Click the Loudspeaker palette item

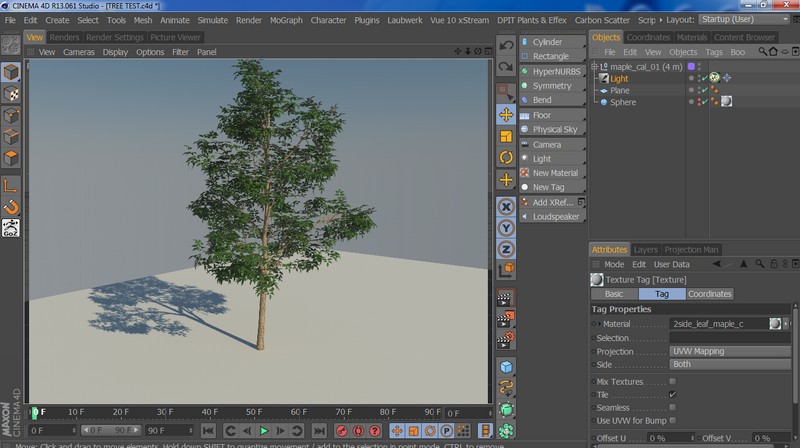click(x=552, y=216)
